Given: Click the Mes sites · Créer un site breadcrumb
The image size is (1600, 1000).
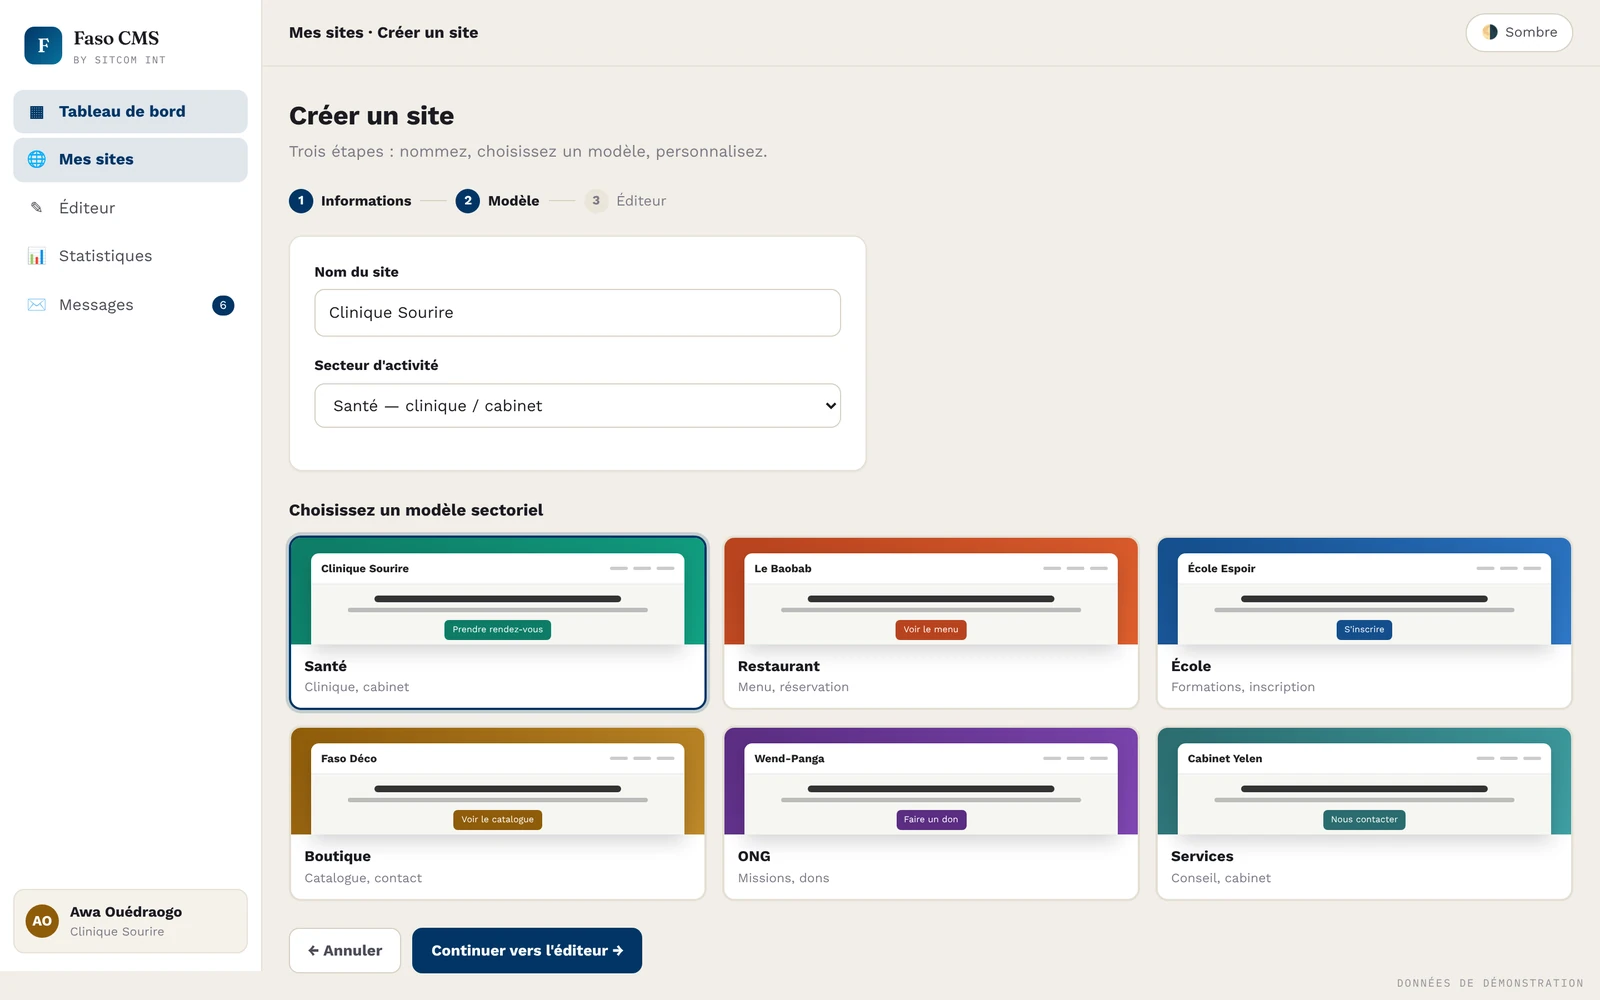Looking at the screenshot, I should click(384, 33).
